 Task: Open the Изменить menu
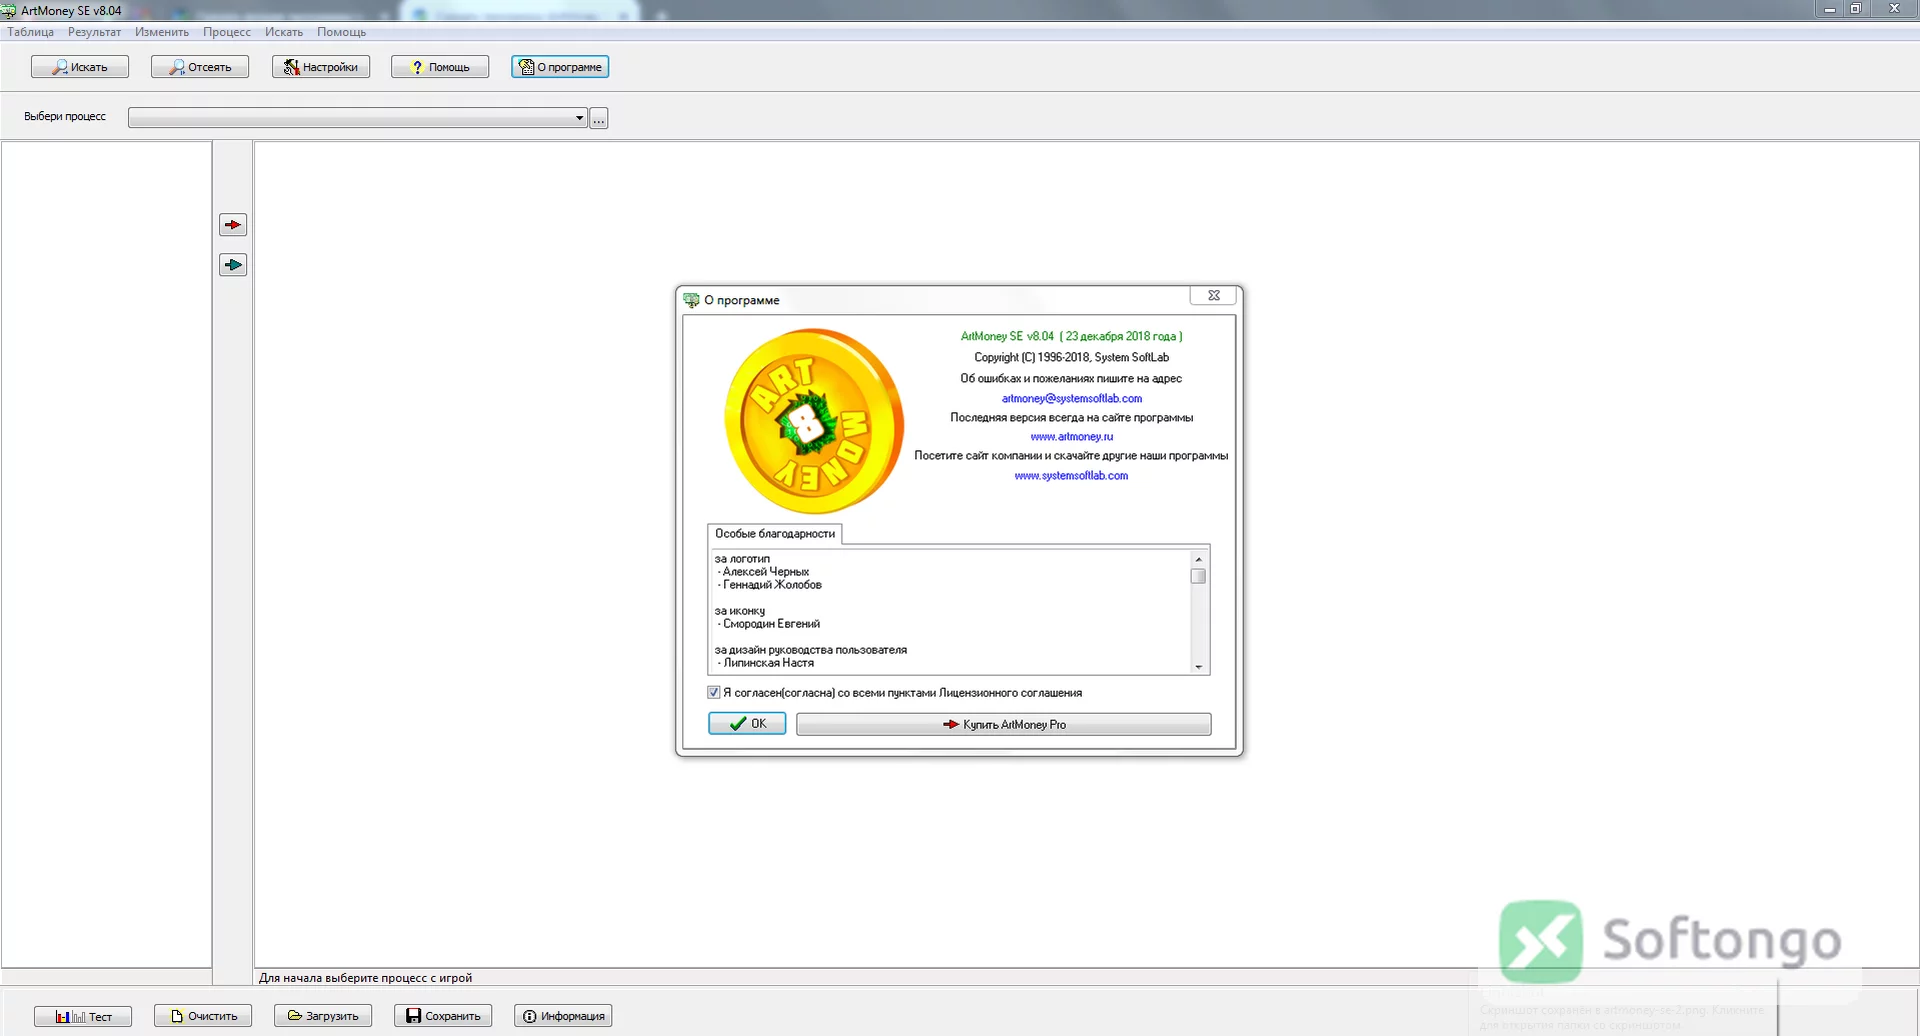coord(162,32)
